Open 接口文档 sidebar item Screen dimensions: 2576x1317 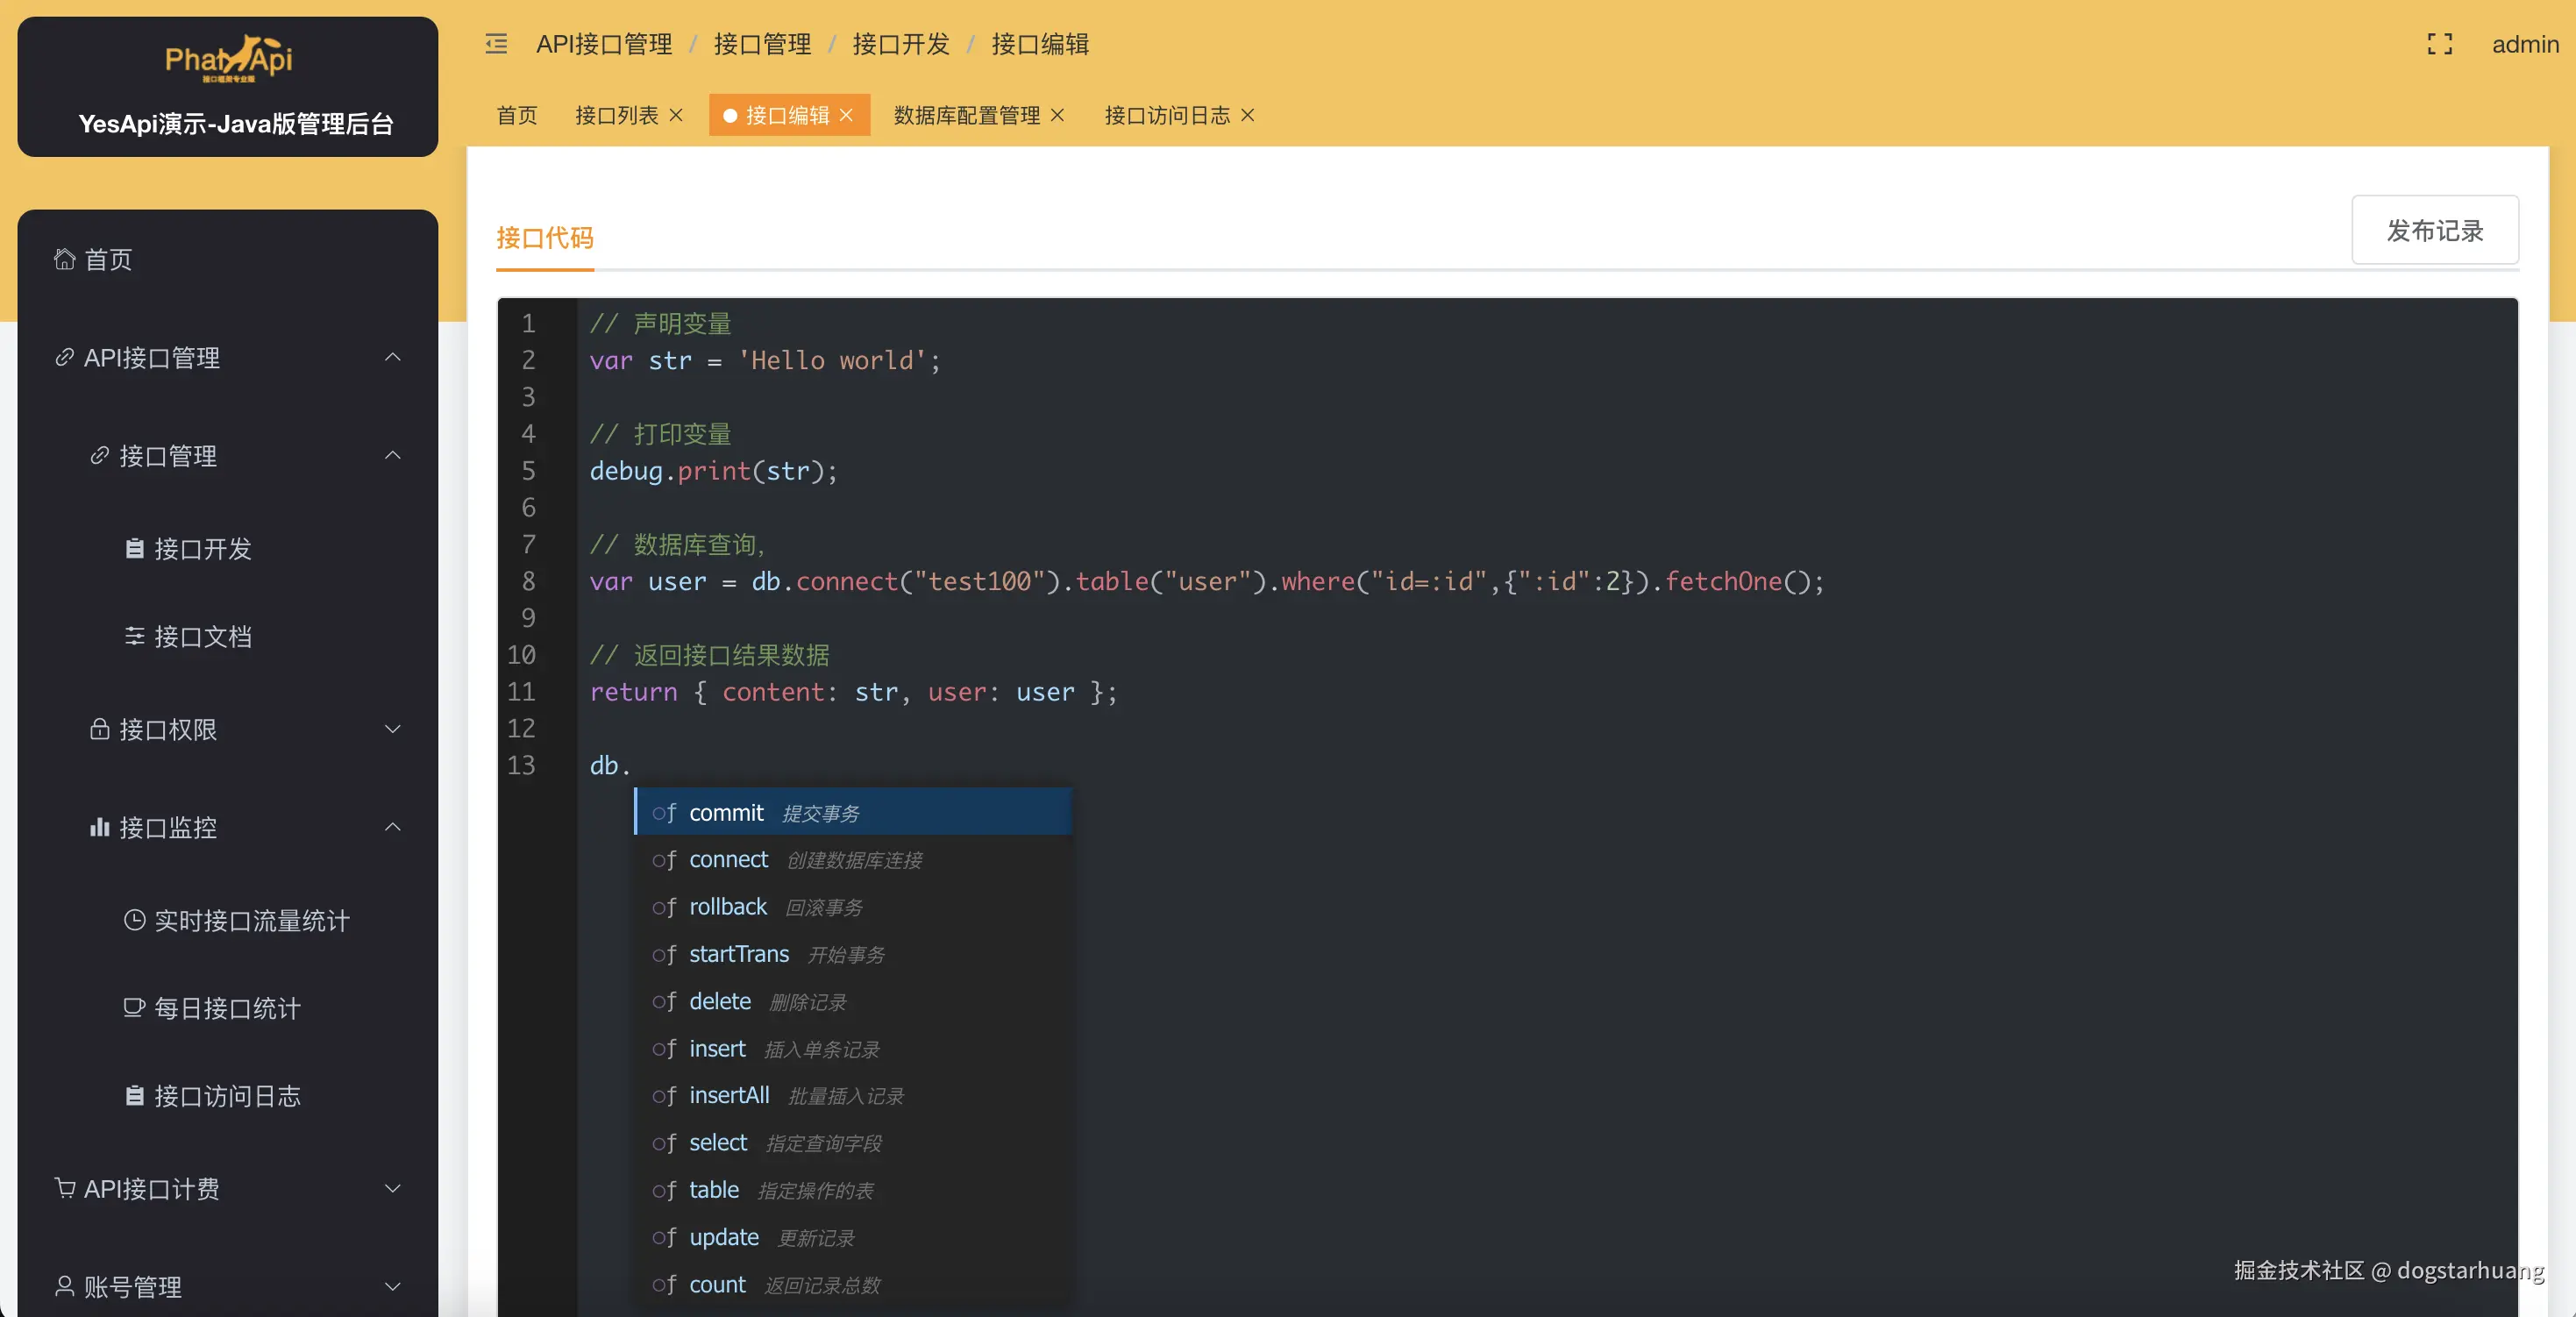click(202, 637)
